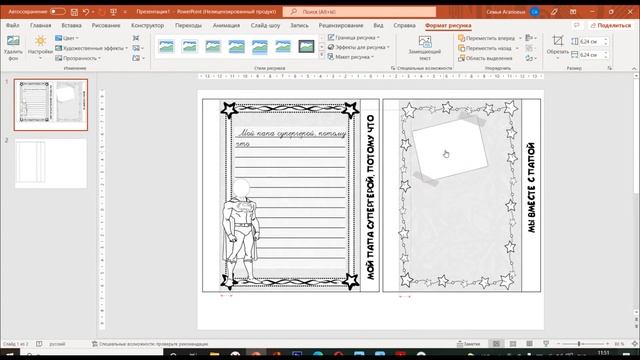The width and height of the screenshot is (640, 360).
Task: Click the Alt Text (Замещающий текст) icon
Action: [425, 41]
